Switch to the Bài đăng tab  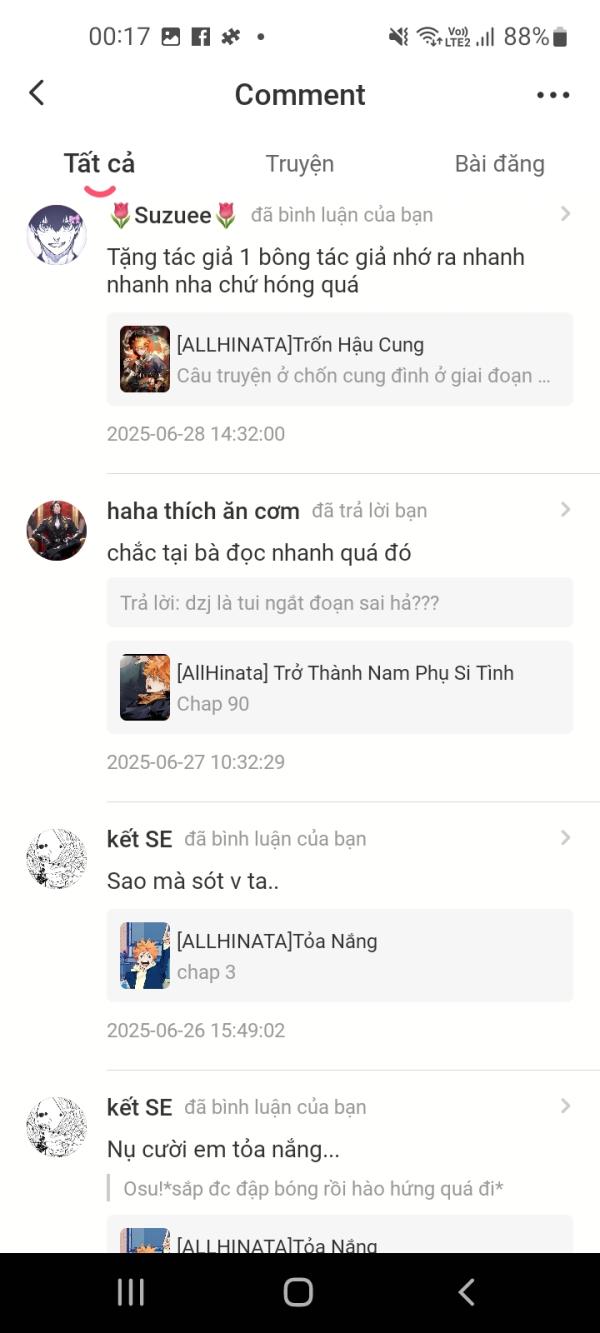tap(499, 164)
